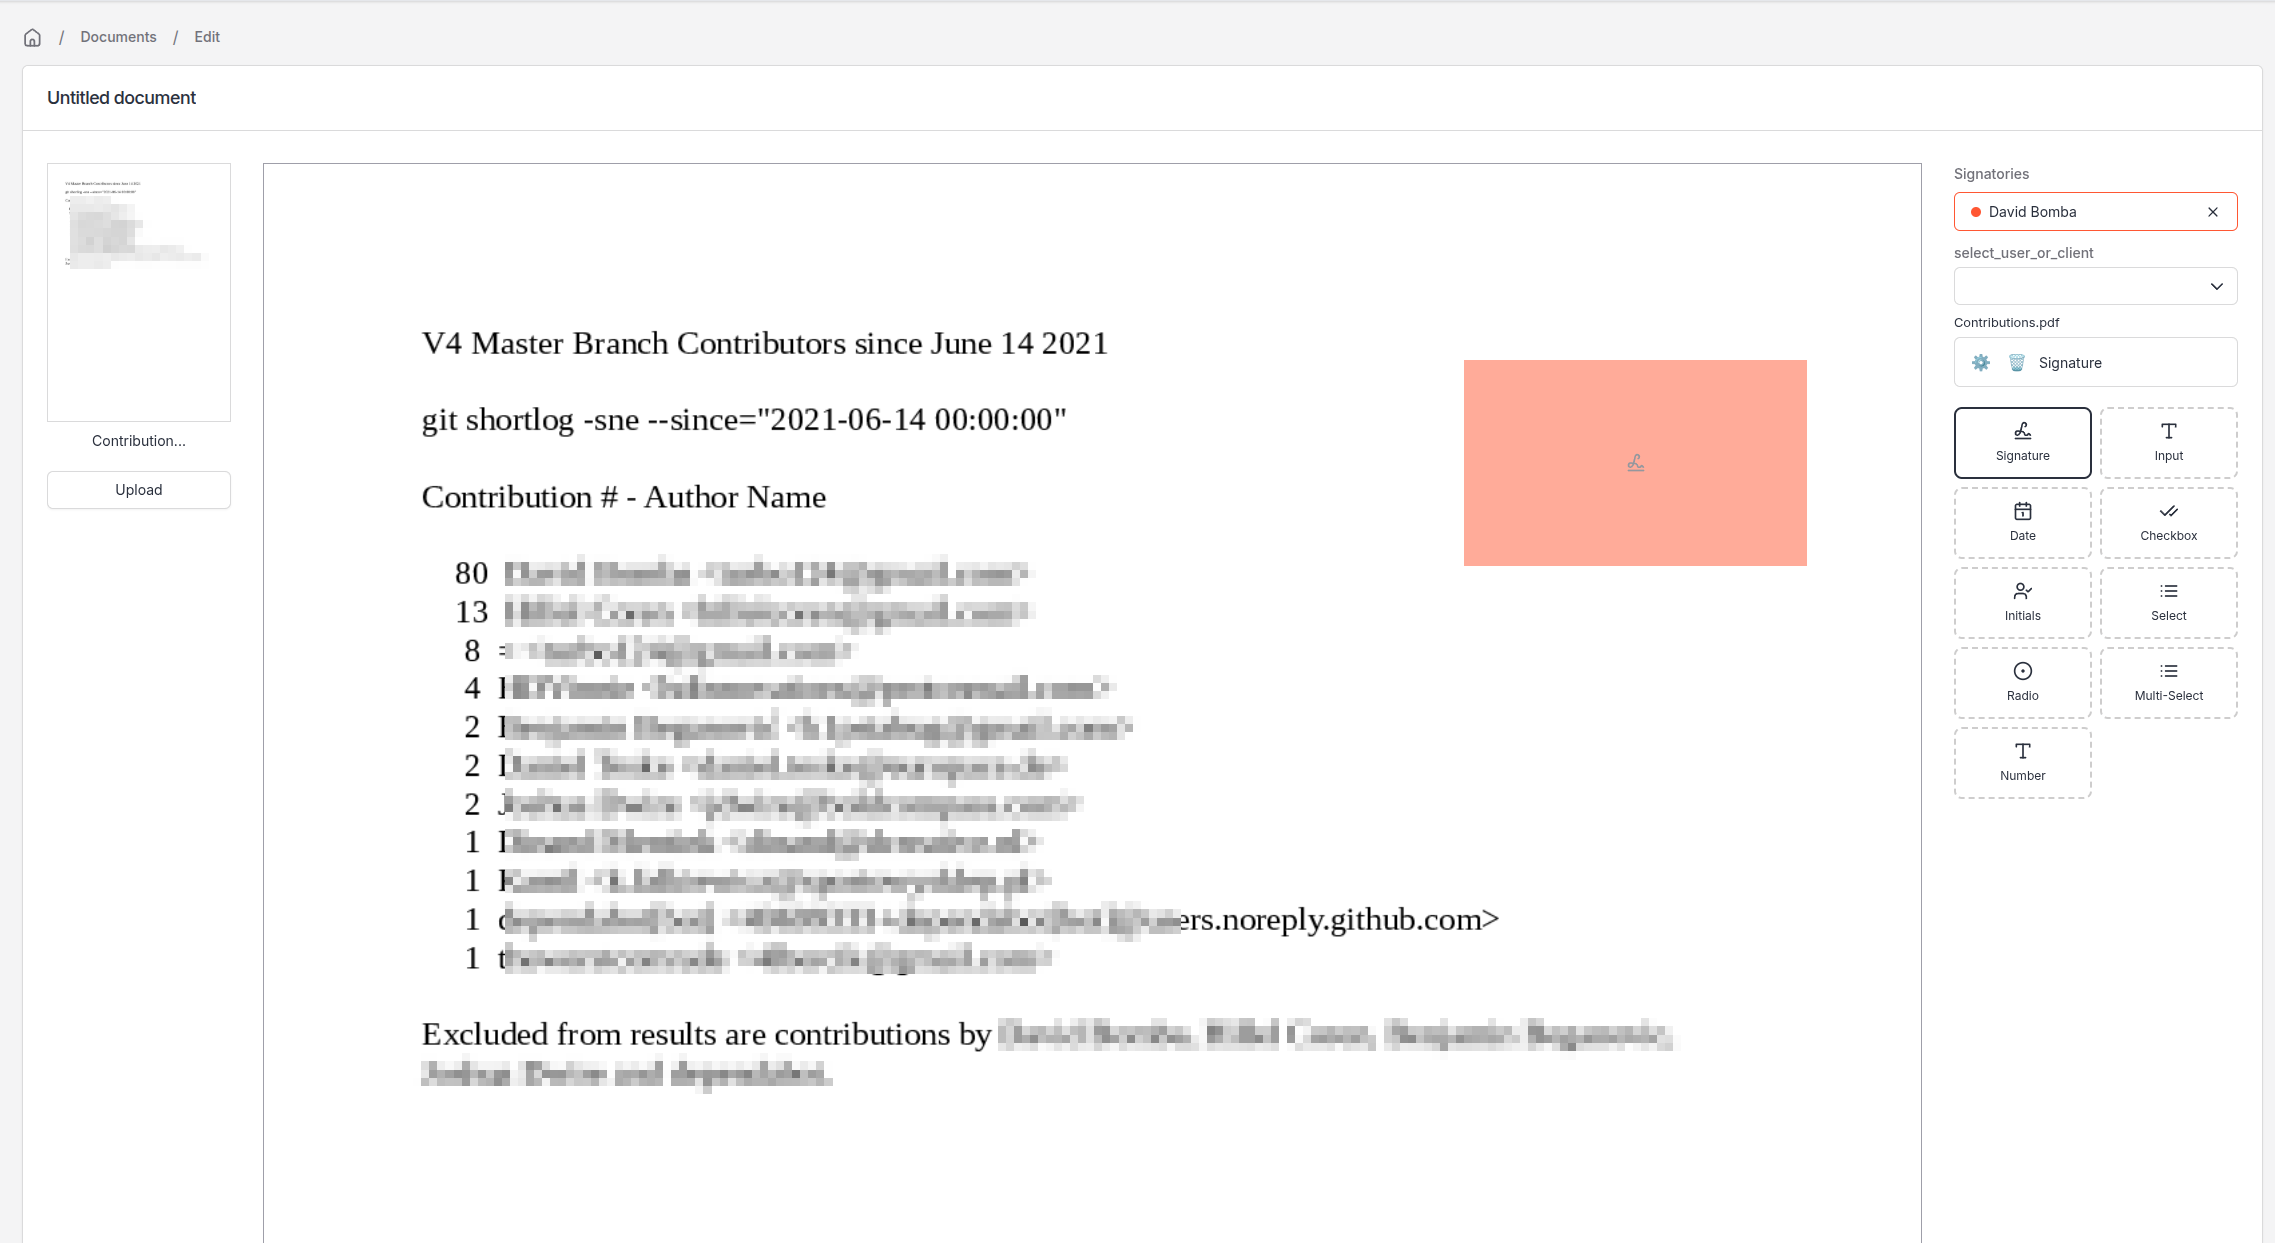This screenshot has width=2275, height=1243.
Task: Click the Upload button
Action: point(139,490)
